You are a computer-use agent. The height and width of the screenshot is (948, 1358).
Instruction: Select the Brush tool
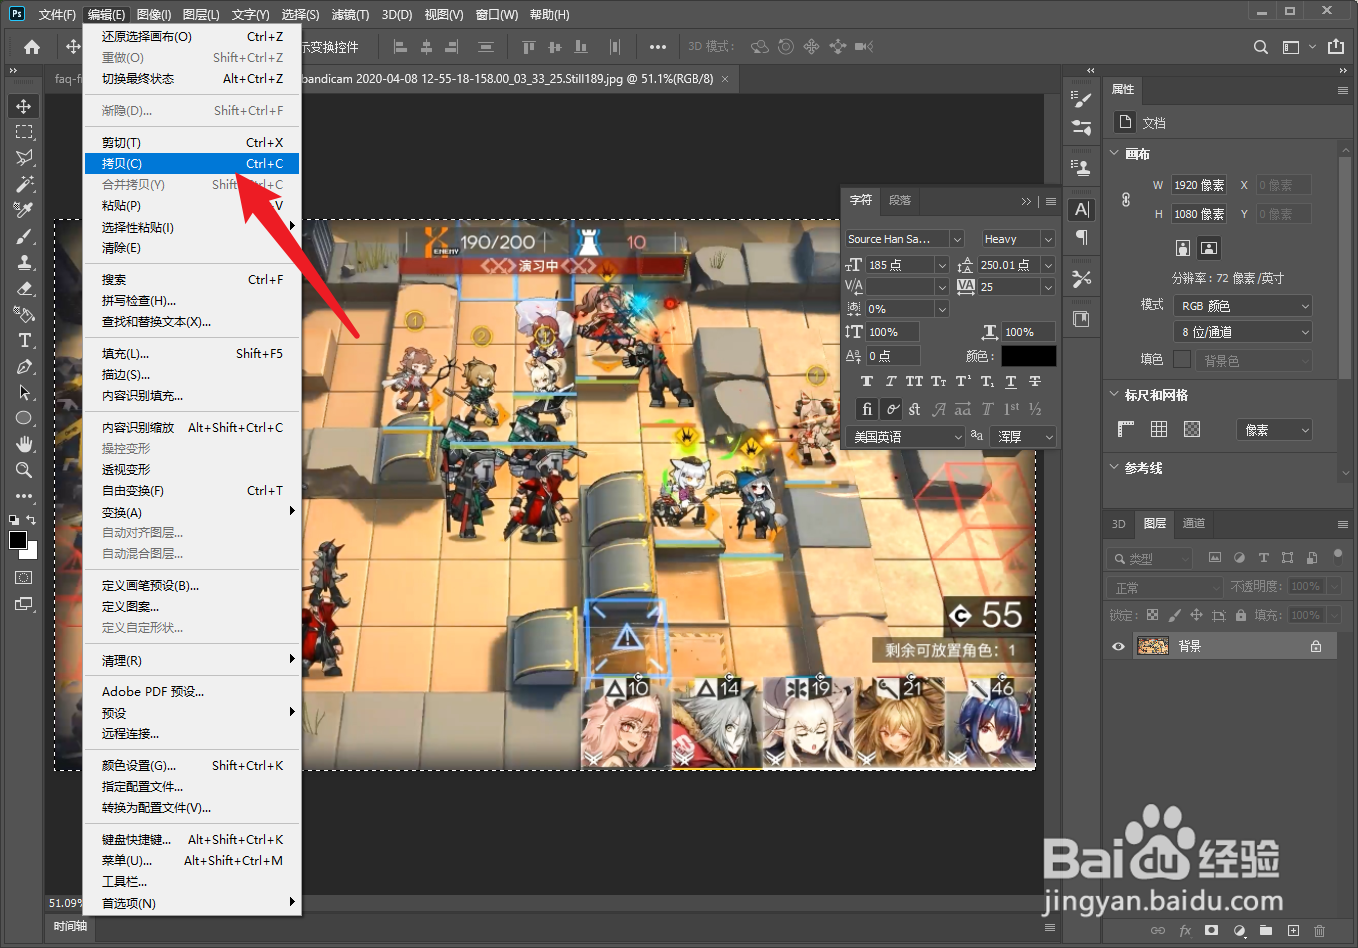(24, 236)
